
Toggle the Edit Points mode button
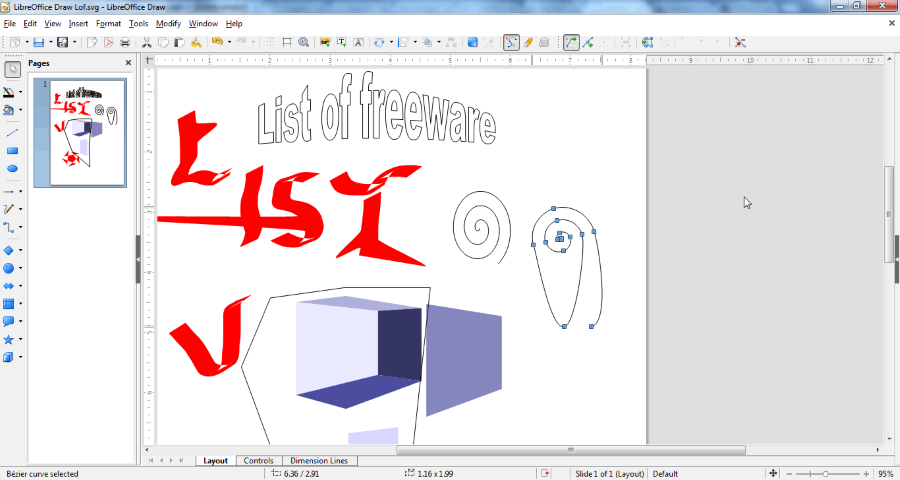click(x=511, y=42)
